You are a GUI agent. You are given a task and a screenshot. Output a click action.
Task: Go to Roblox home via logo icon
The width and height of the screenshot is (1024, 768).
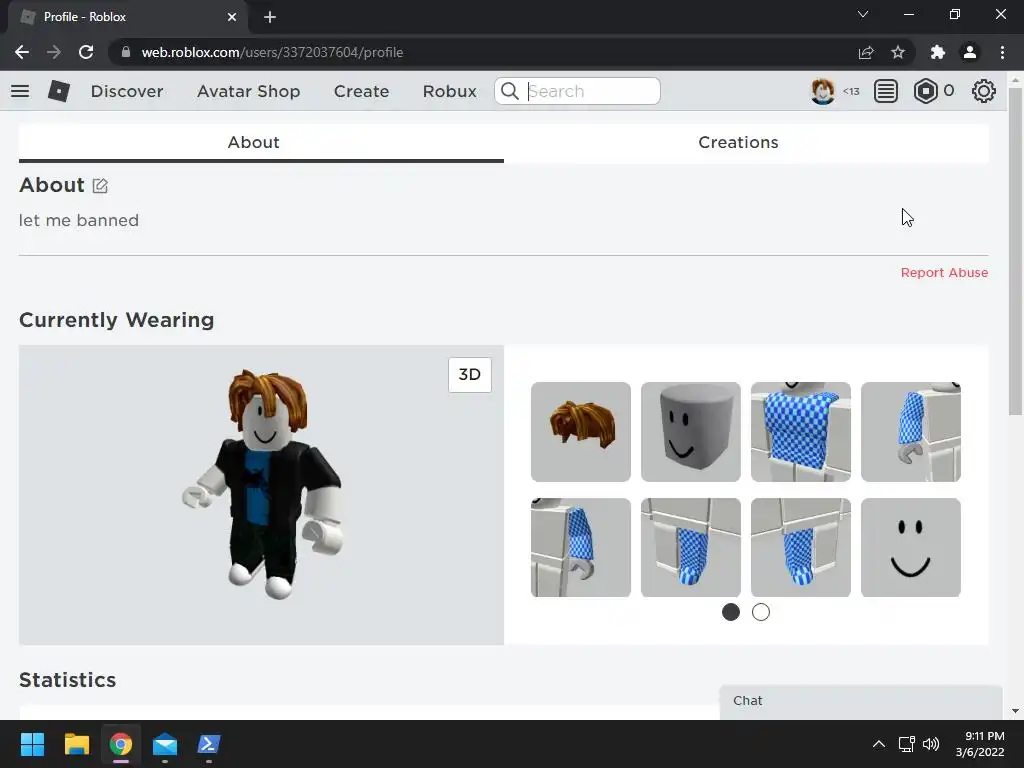[59, 91]
